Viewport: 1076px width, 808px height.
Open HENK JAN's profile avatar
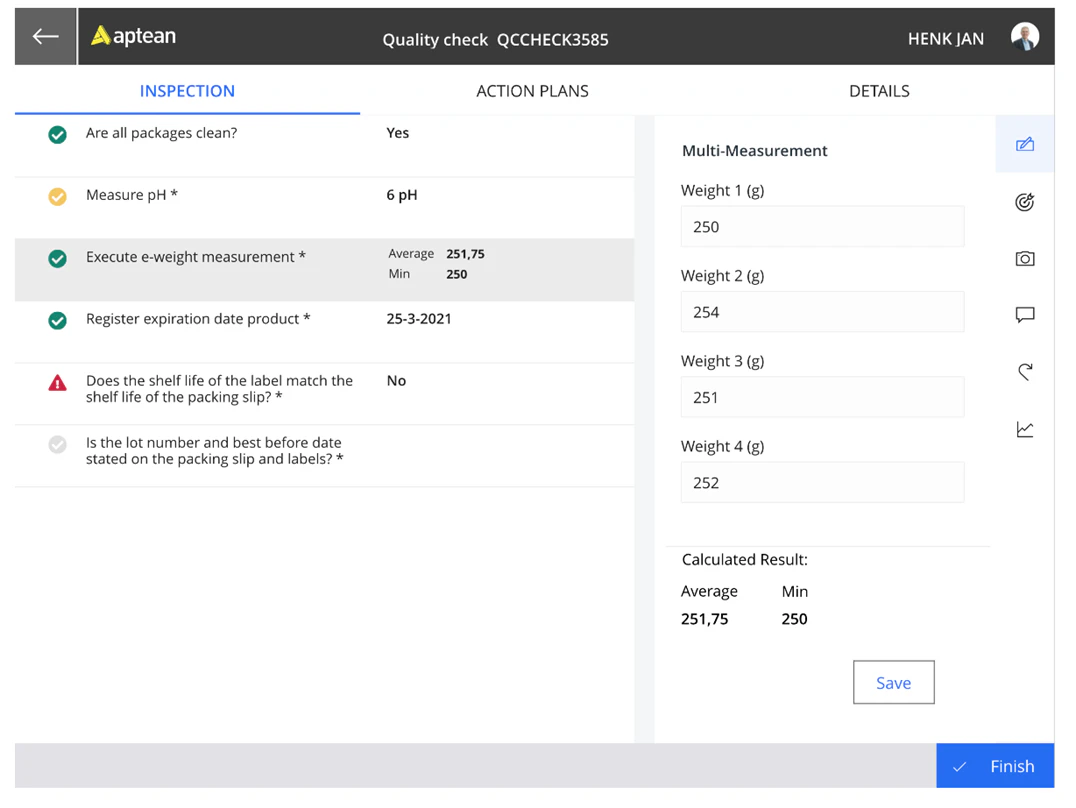1023,36
